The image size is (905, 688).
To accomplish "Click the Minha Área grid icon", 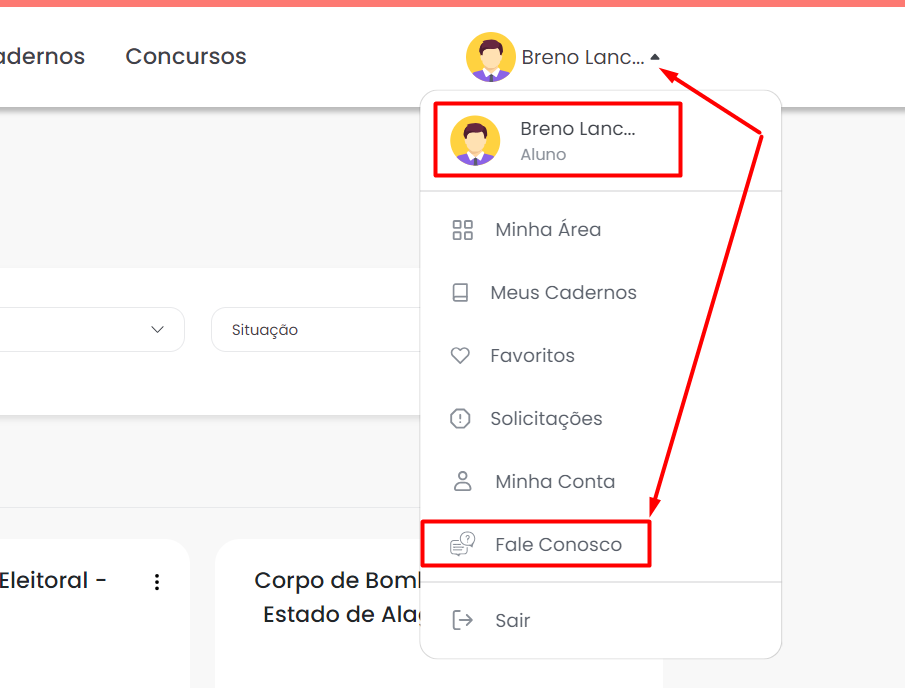I will point(462,230).
